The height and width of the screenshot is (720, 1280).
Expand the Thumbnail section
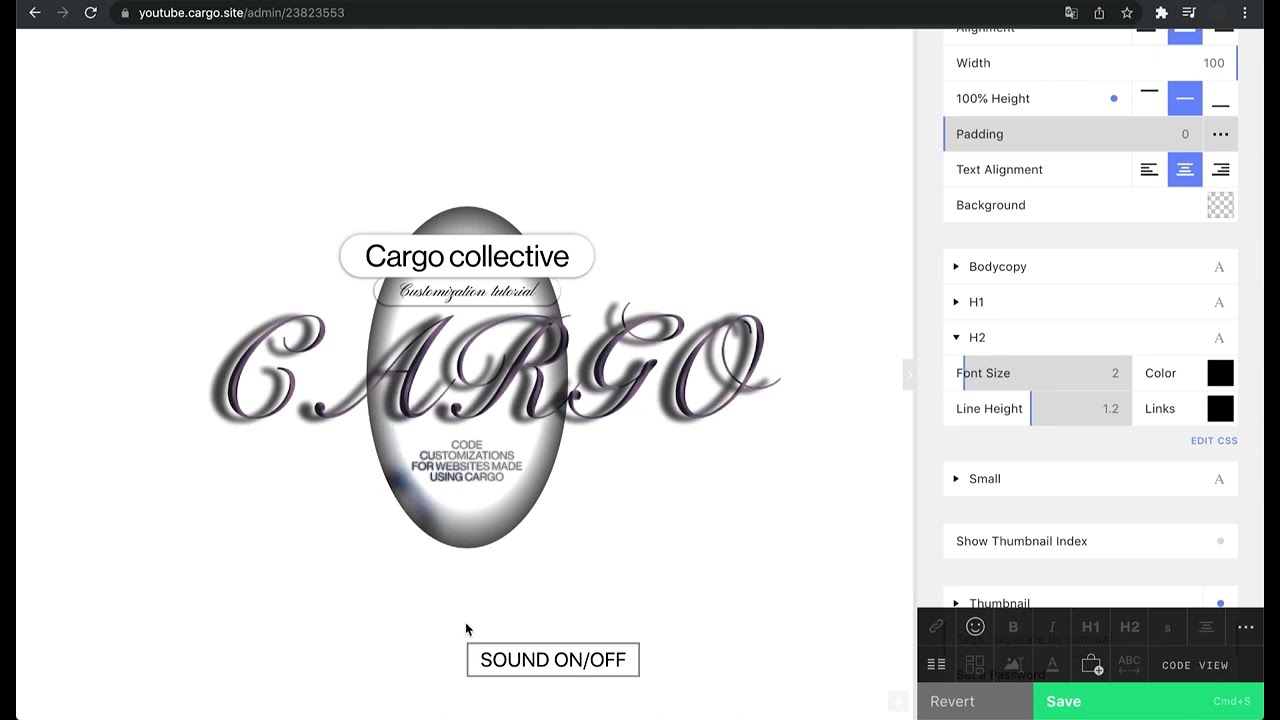[956, 603]
